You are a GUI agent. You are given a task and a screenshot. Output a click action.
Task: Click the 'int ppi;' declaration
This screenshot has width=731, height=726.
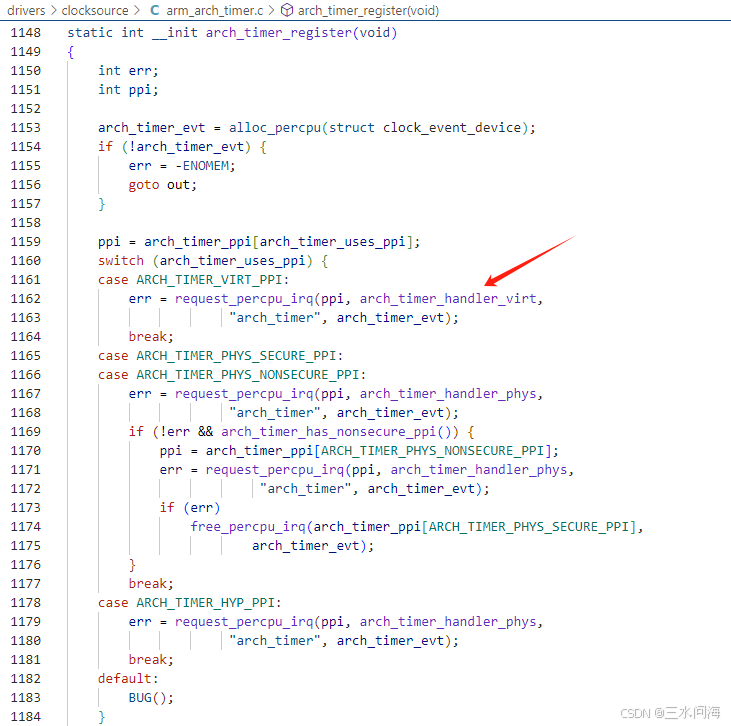pos(128,90)
